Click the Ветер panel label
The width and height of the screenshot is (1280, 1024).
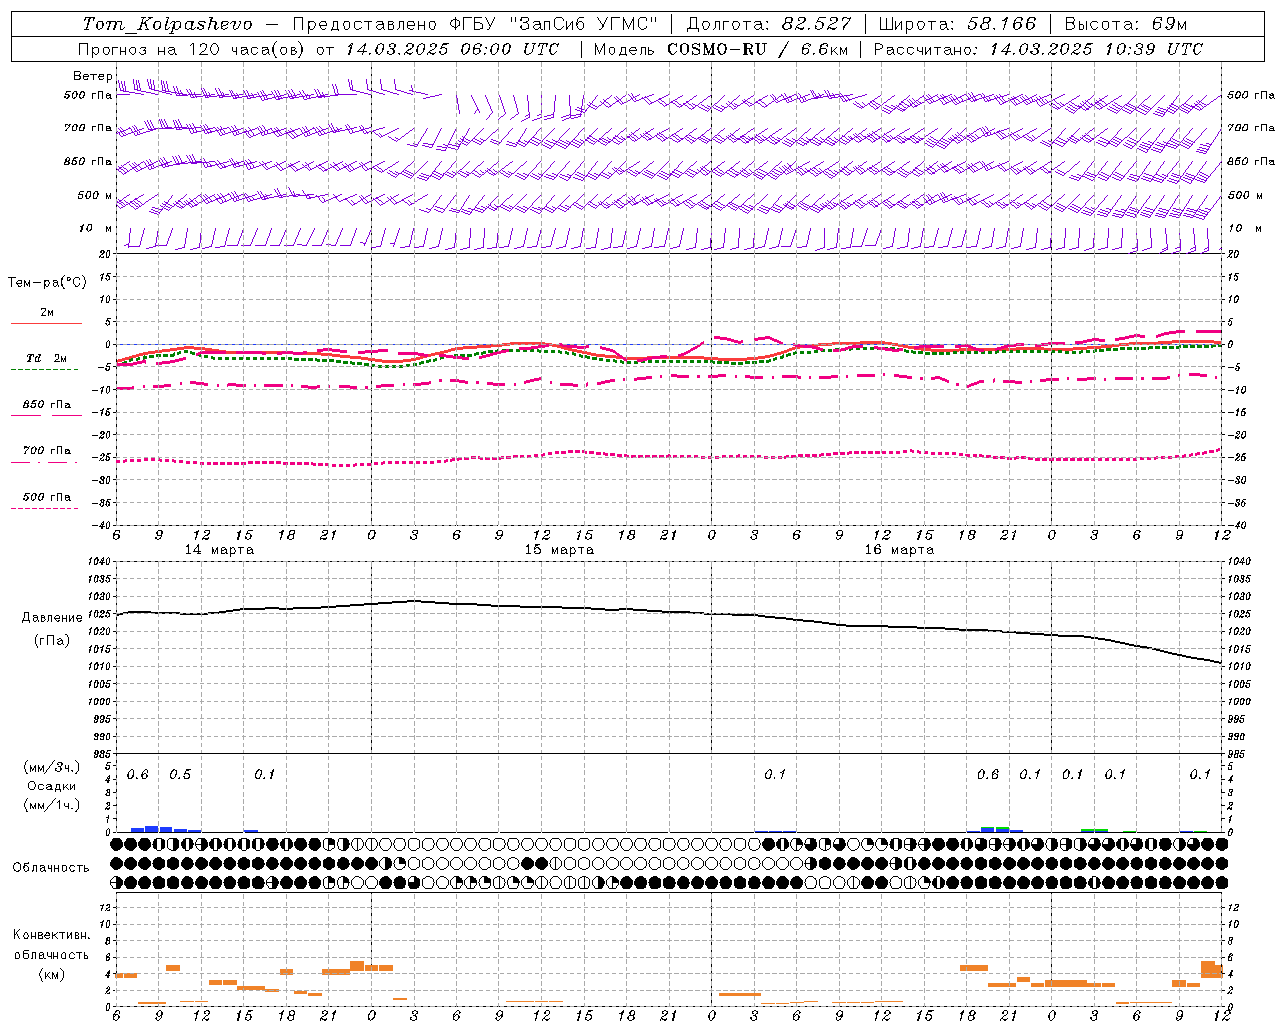point(92,76)
